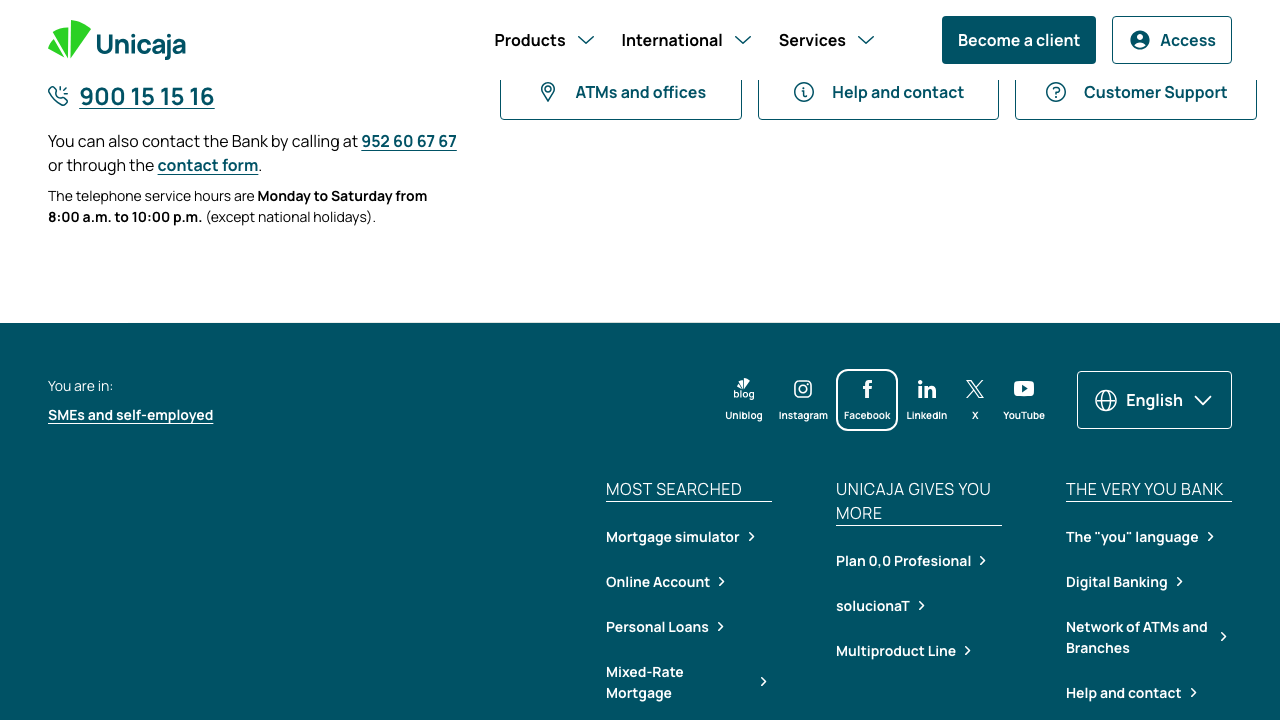
Task: Click the 952 60 67 67 phone link
Action: (409, 141)
